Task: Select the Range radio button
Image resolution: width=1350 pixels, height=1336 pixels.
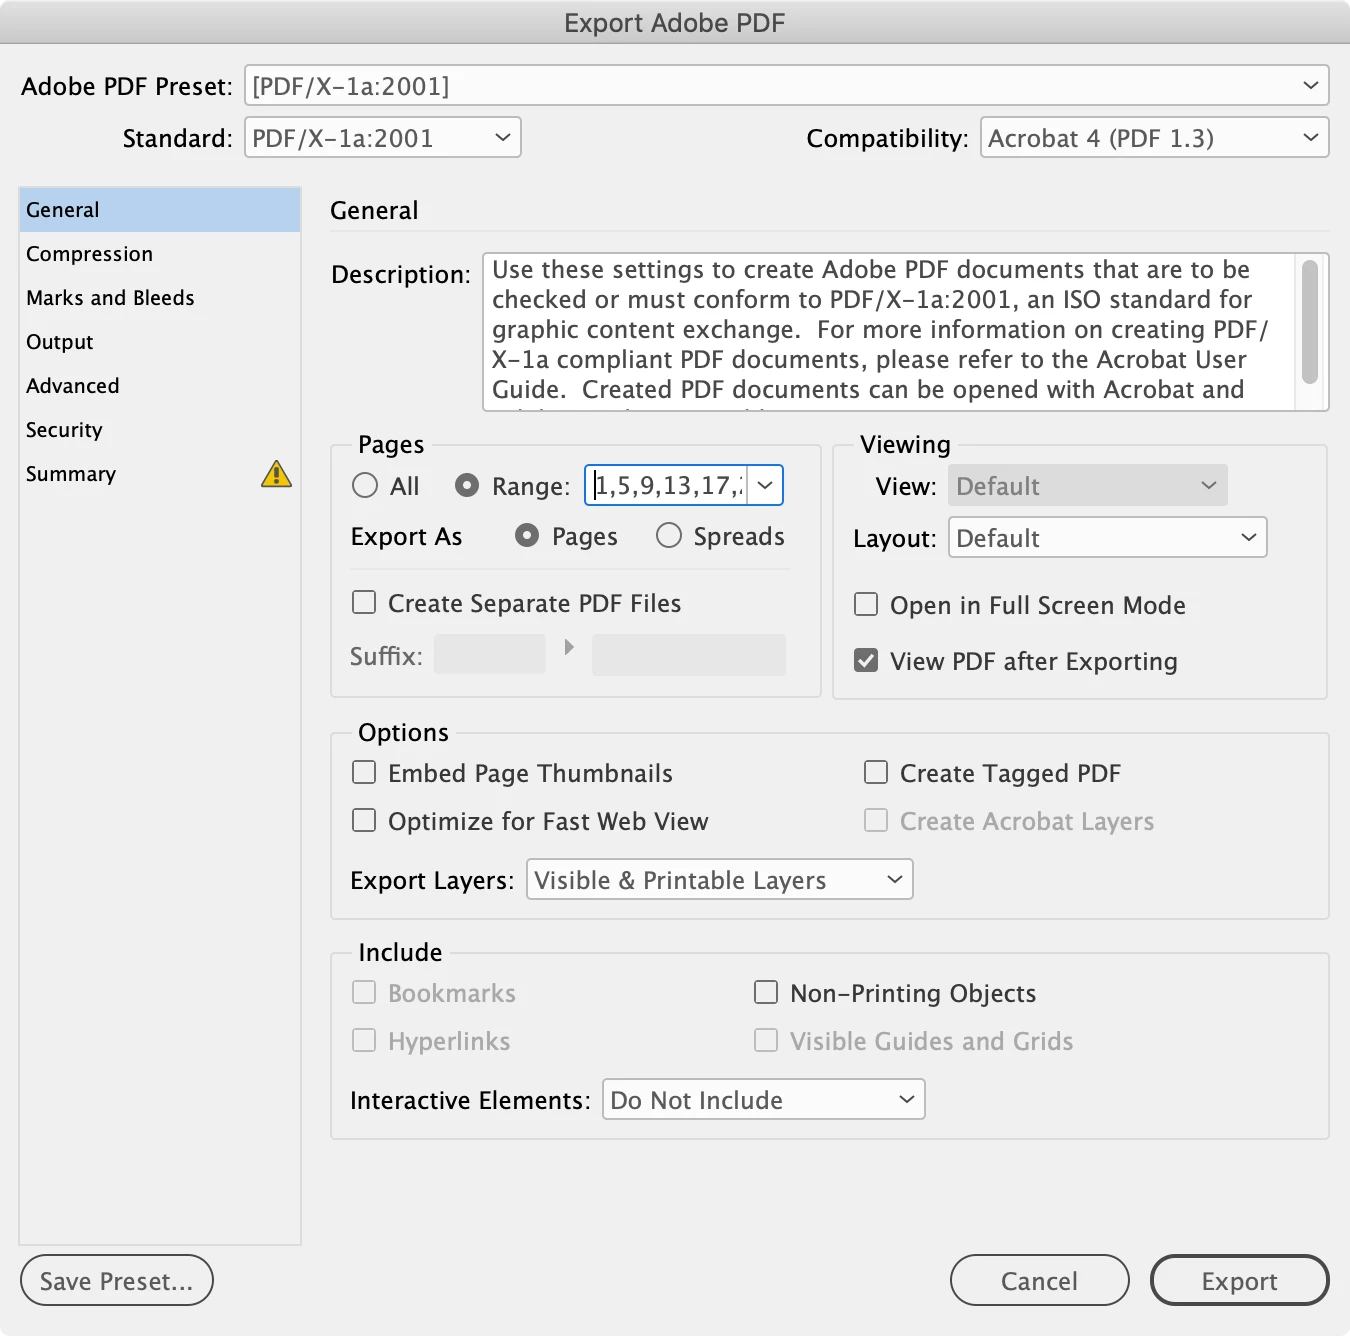Action: (467, 486)
